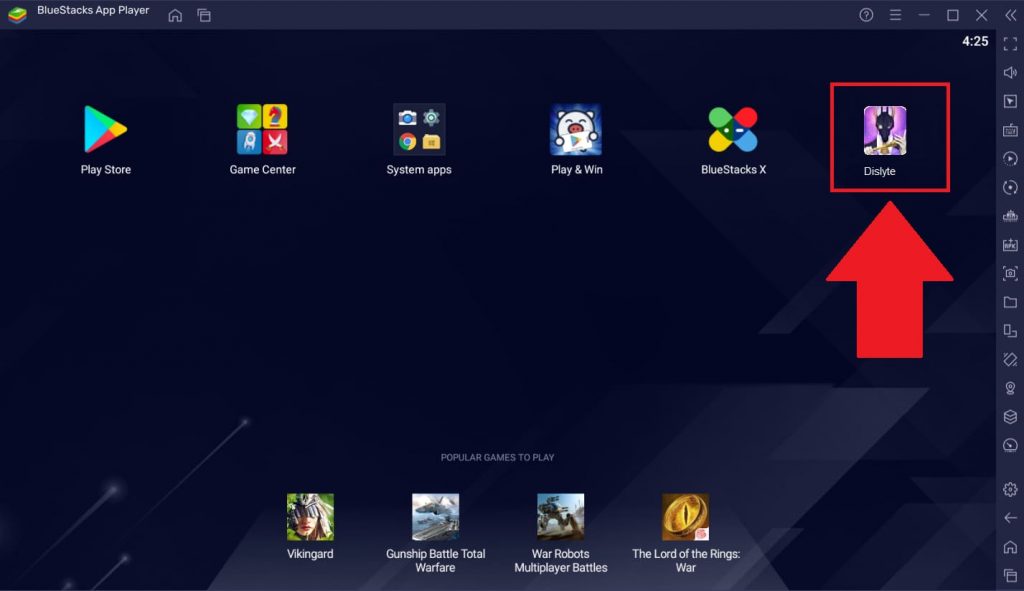Open multi-instance tabs icon in title bar
The width and height of the screenshot is (1024, 591).
[x=204, y=15]
